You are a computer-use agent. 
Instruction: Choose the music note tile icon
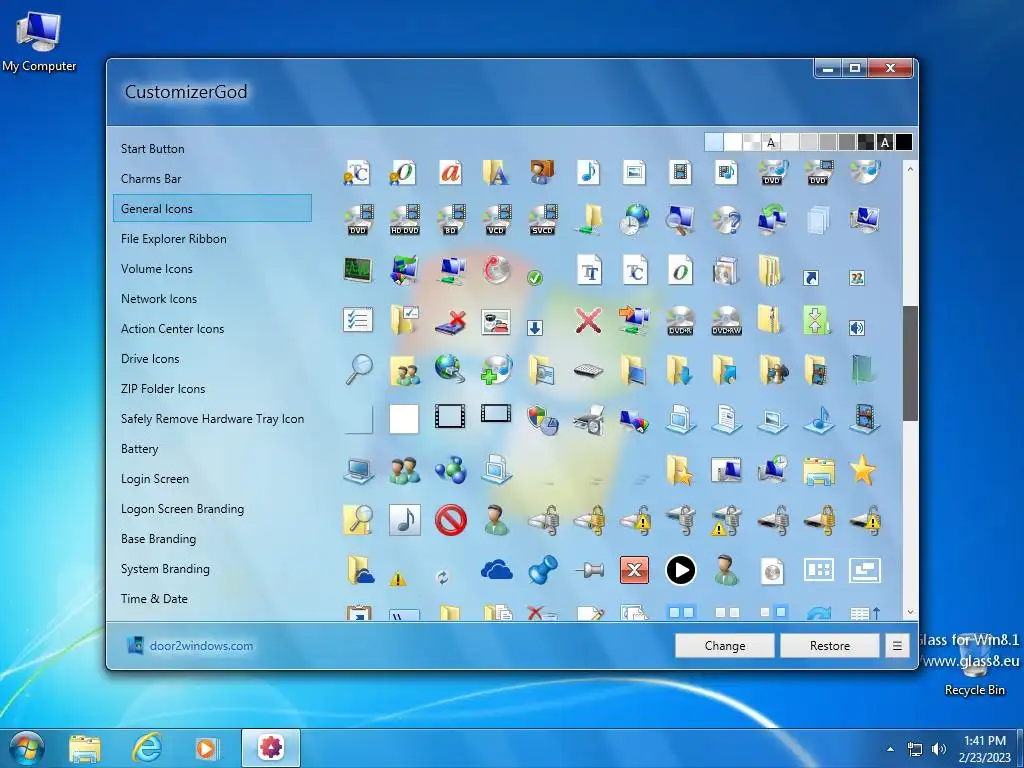tap(404, 520)
